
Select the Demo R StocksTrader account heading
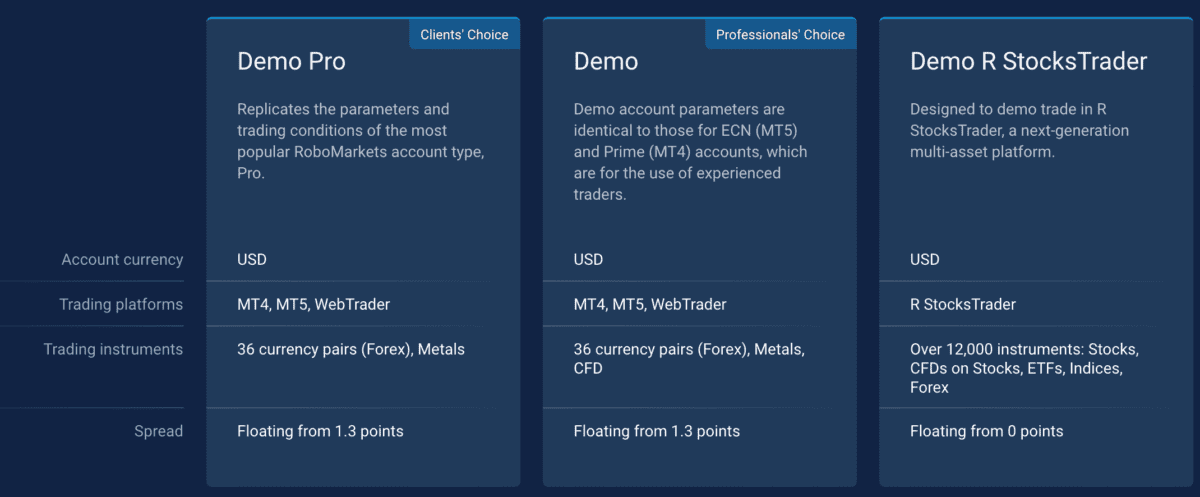pos(1028,61)
